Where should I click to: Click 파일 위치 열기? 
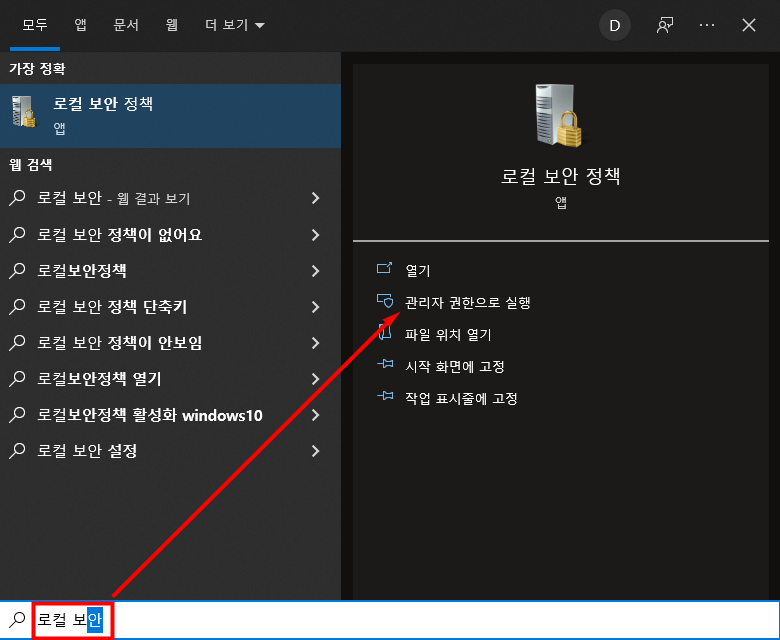point(448,334)
